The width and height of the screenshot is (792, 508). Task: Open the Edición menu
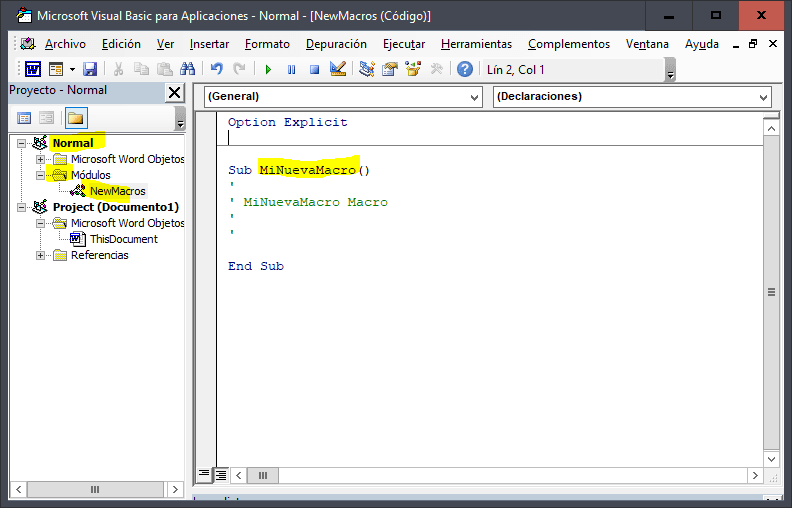point(121,44)
